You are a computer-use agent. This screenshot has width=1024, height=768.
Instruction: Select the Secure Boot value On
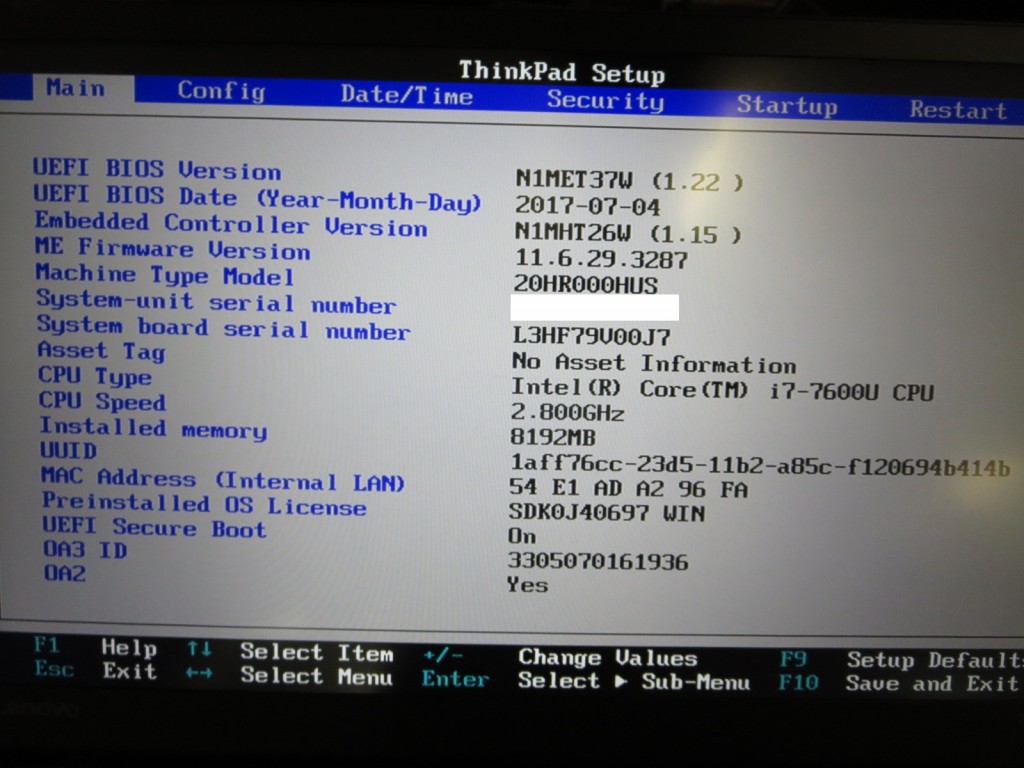[522, 536]
